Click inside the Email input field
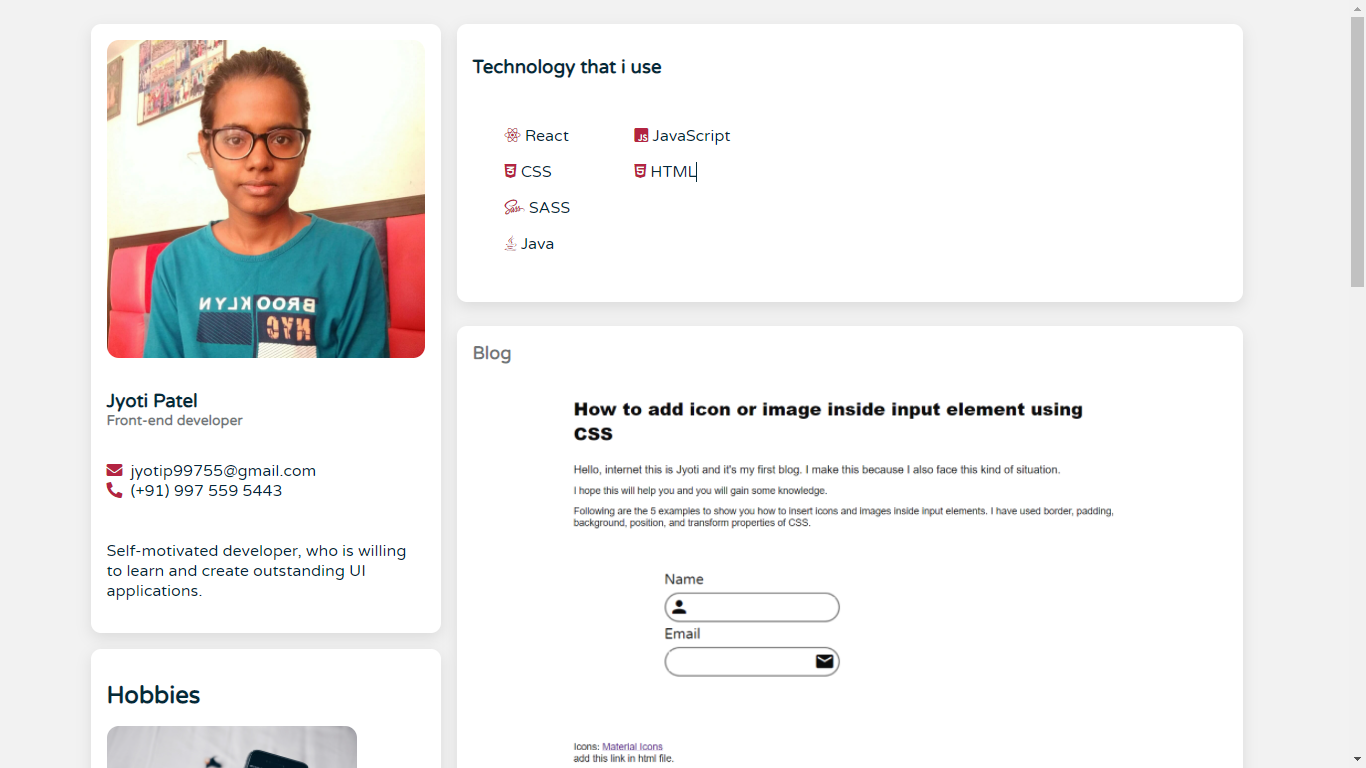1366x768 pixels. click(752, 661)
